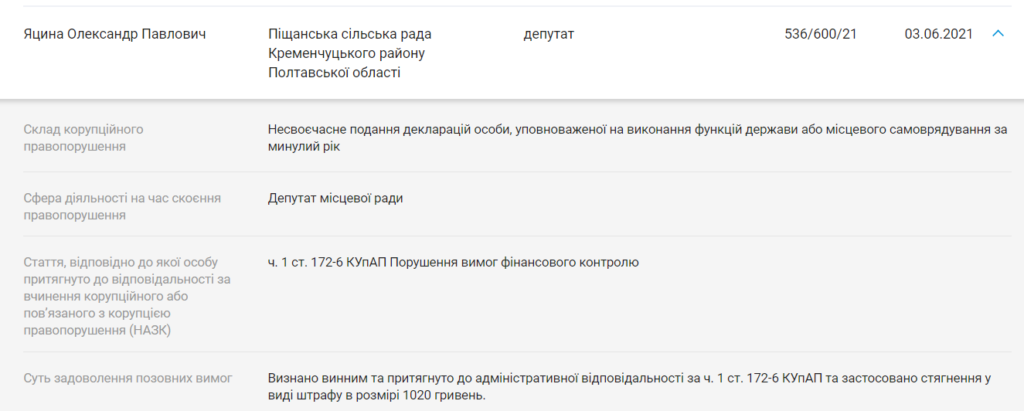
Task: Select the value Депутат місцевої ради
Action: [x=335, y=198]
